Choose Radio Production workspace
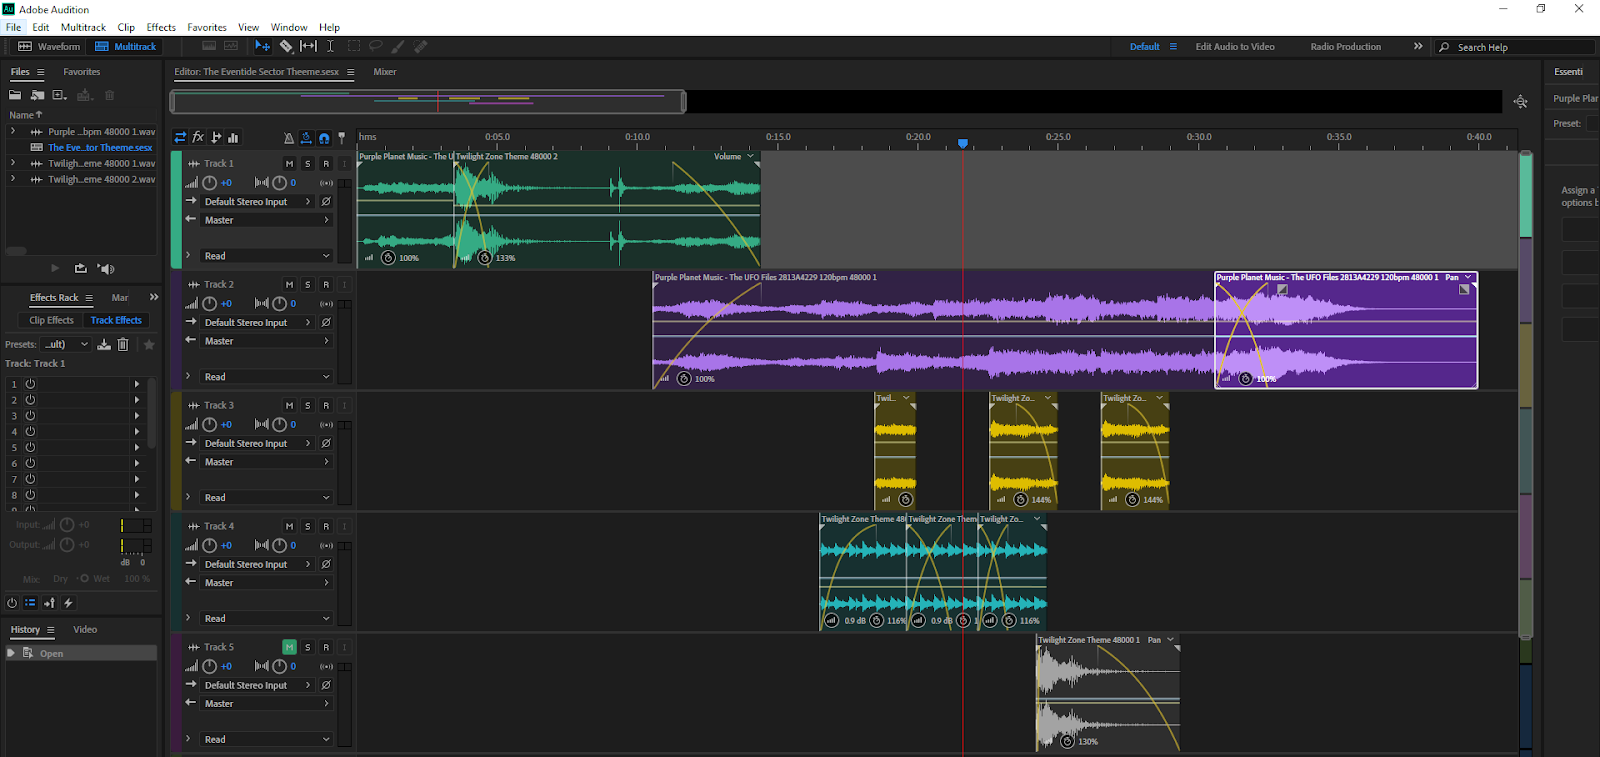This screenshot has height=757, width=1600. tap(1346, 47)
